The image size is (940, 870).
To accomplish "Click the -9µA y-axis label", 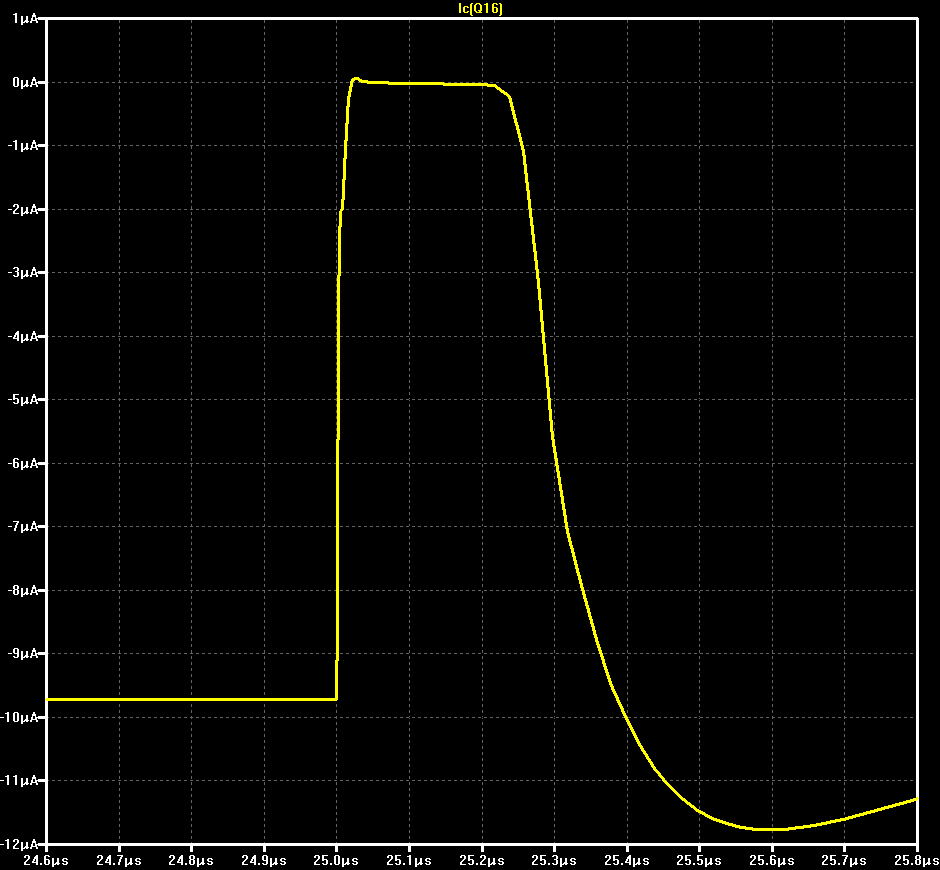I will pyautogui.click(x=23, y=654).
